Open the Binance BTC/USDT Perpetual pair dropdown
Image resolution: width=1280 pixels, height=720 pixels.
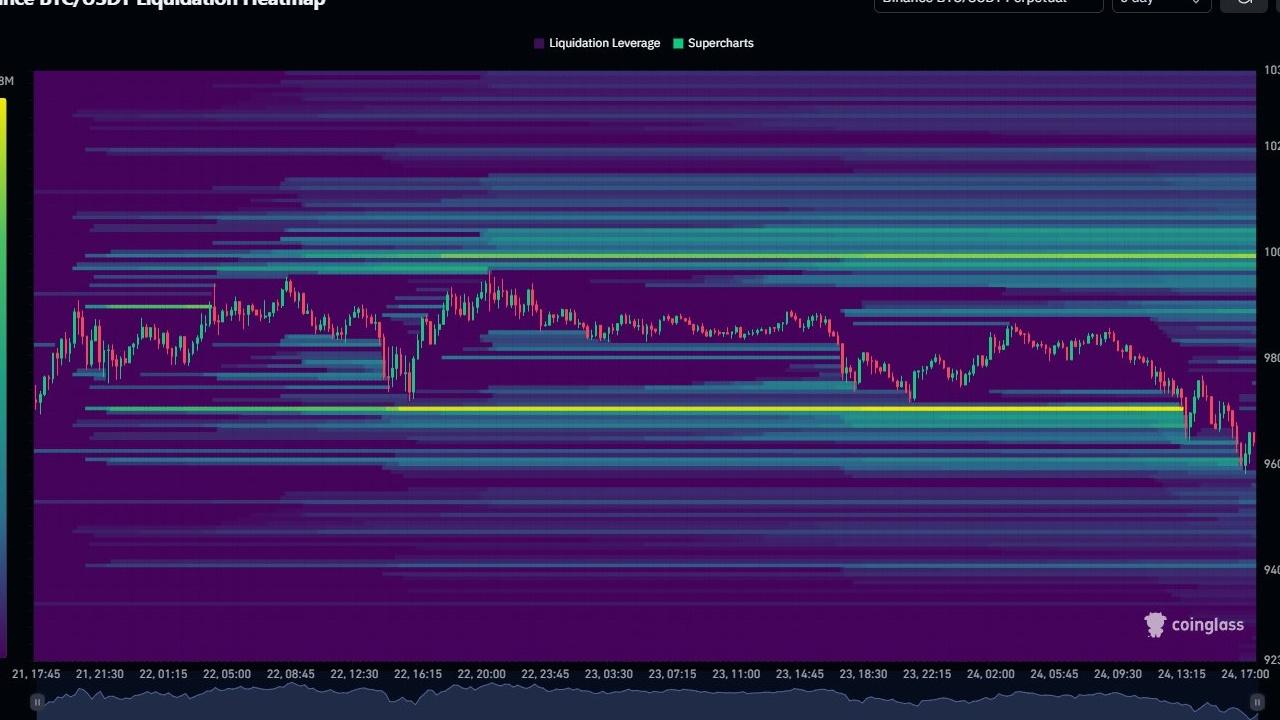tap(988, 2)
